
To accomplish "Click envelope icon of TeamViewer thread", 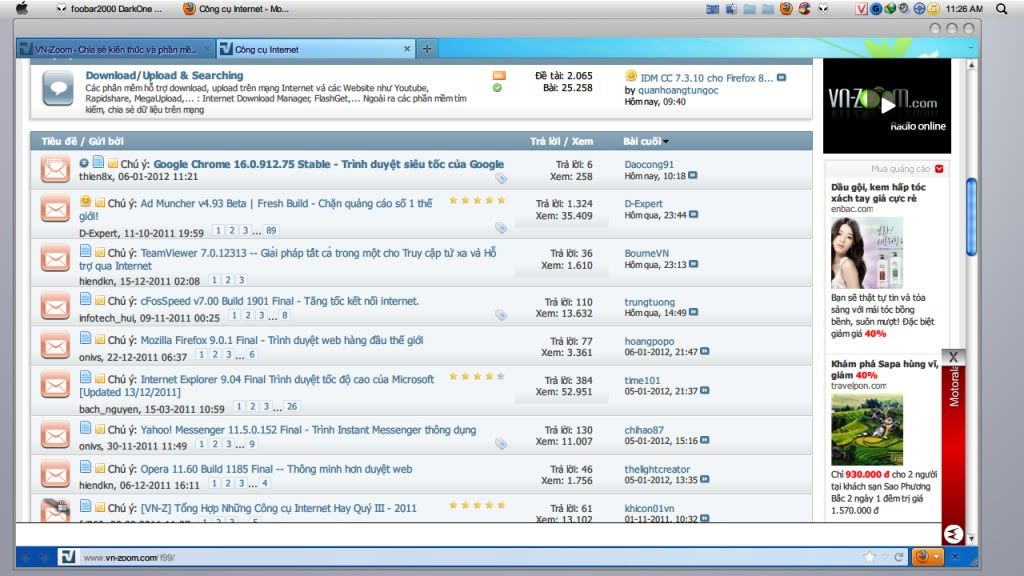I will pos(56,259).
